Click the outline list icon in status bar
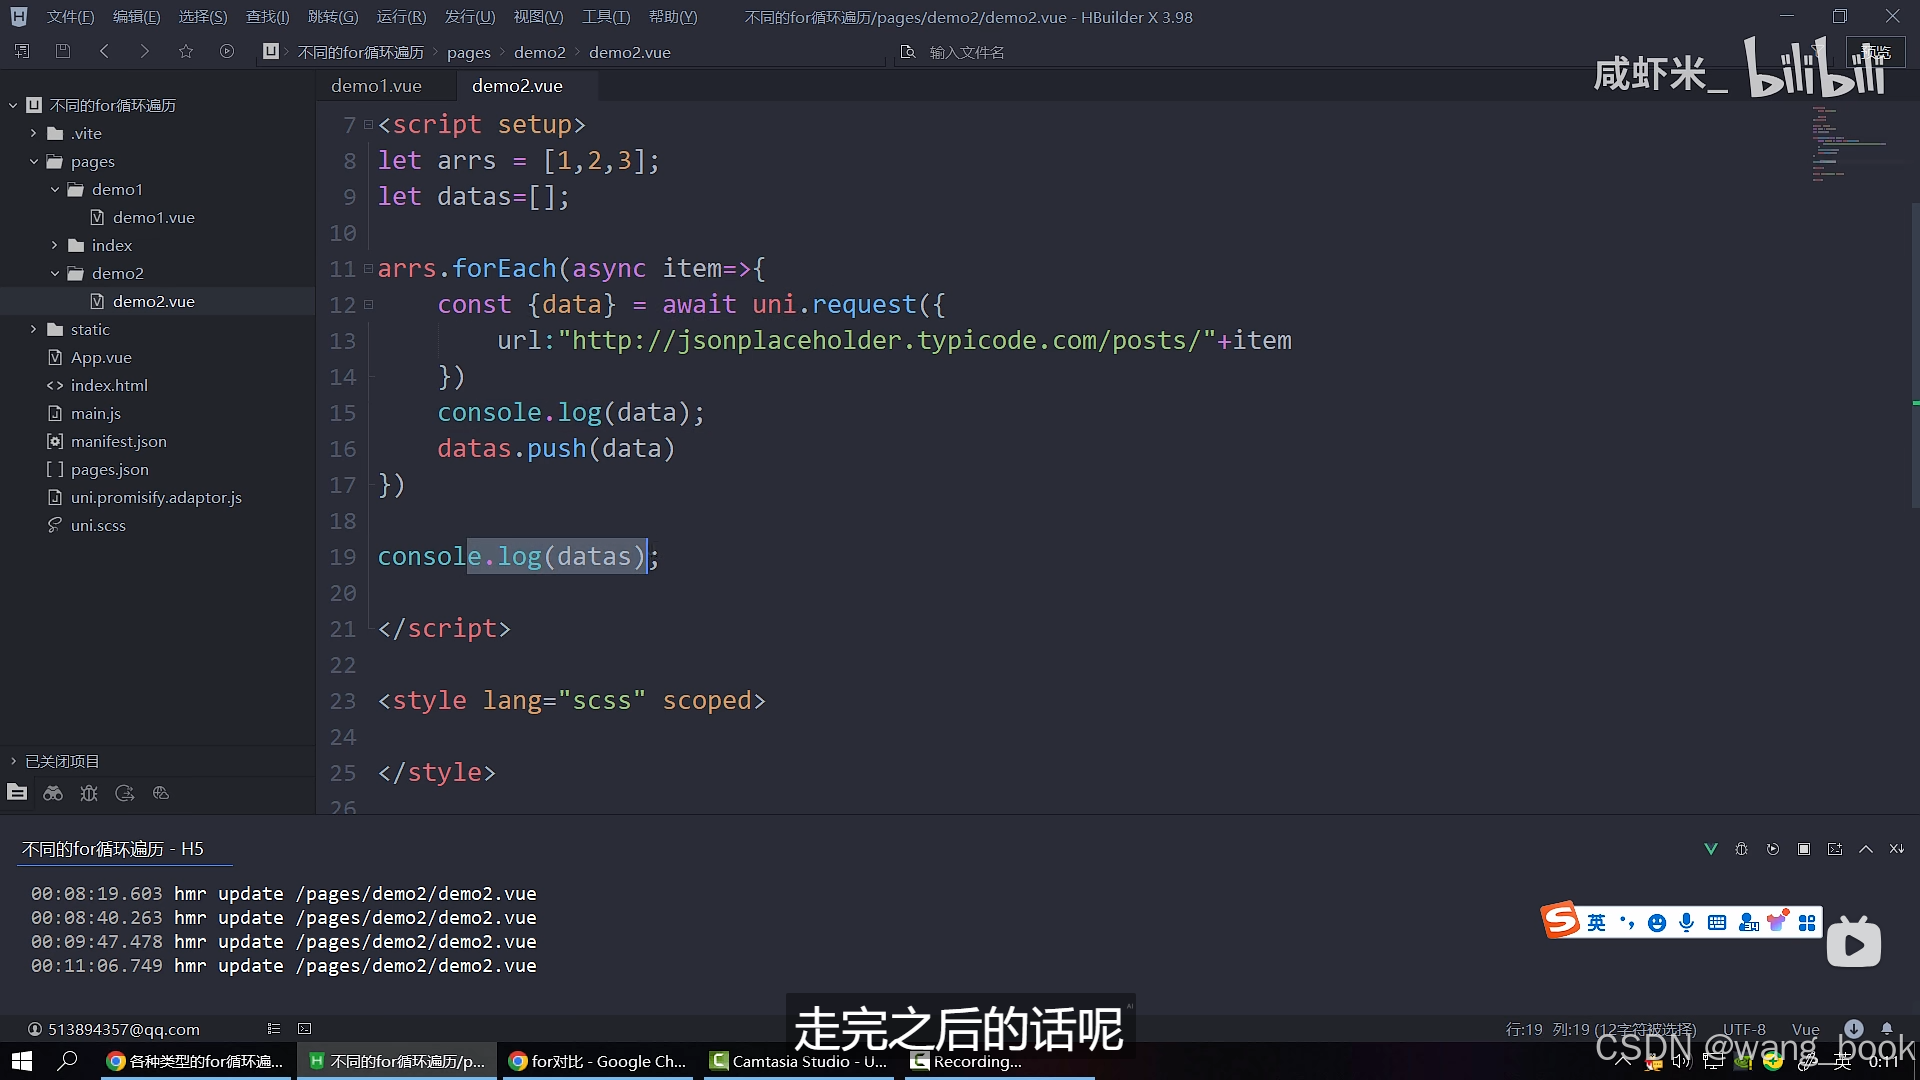Screen dimensions: 1920x1080 pos(274,1029)
